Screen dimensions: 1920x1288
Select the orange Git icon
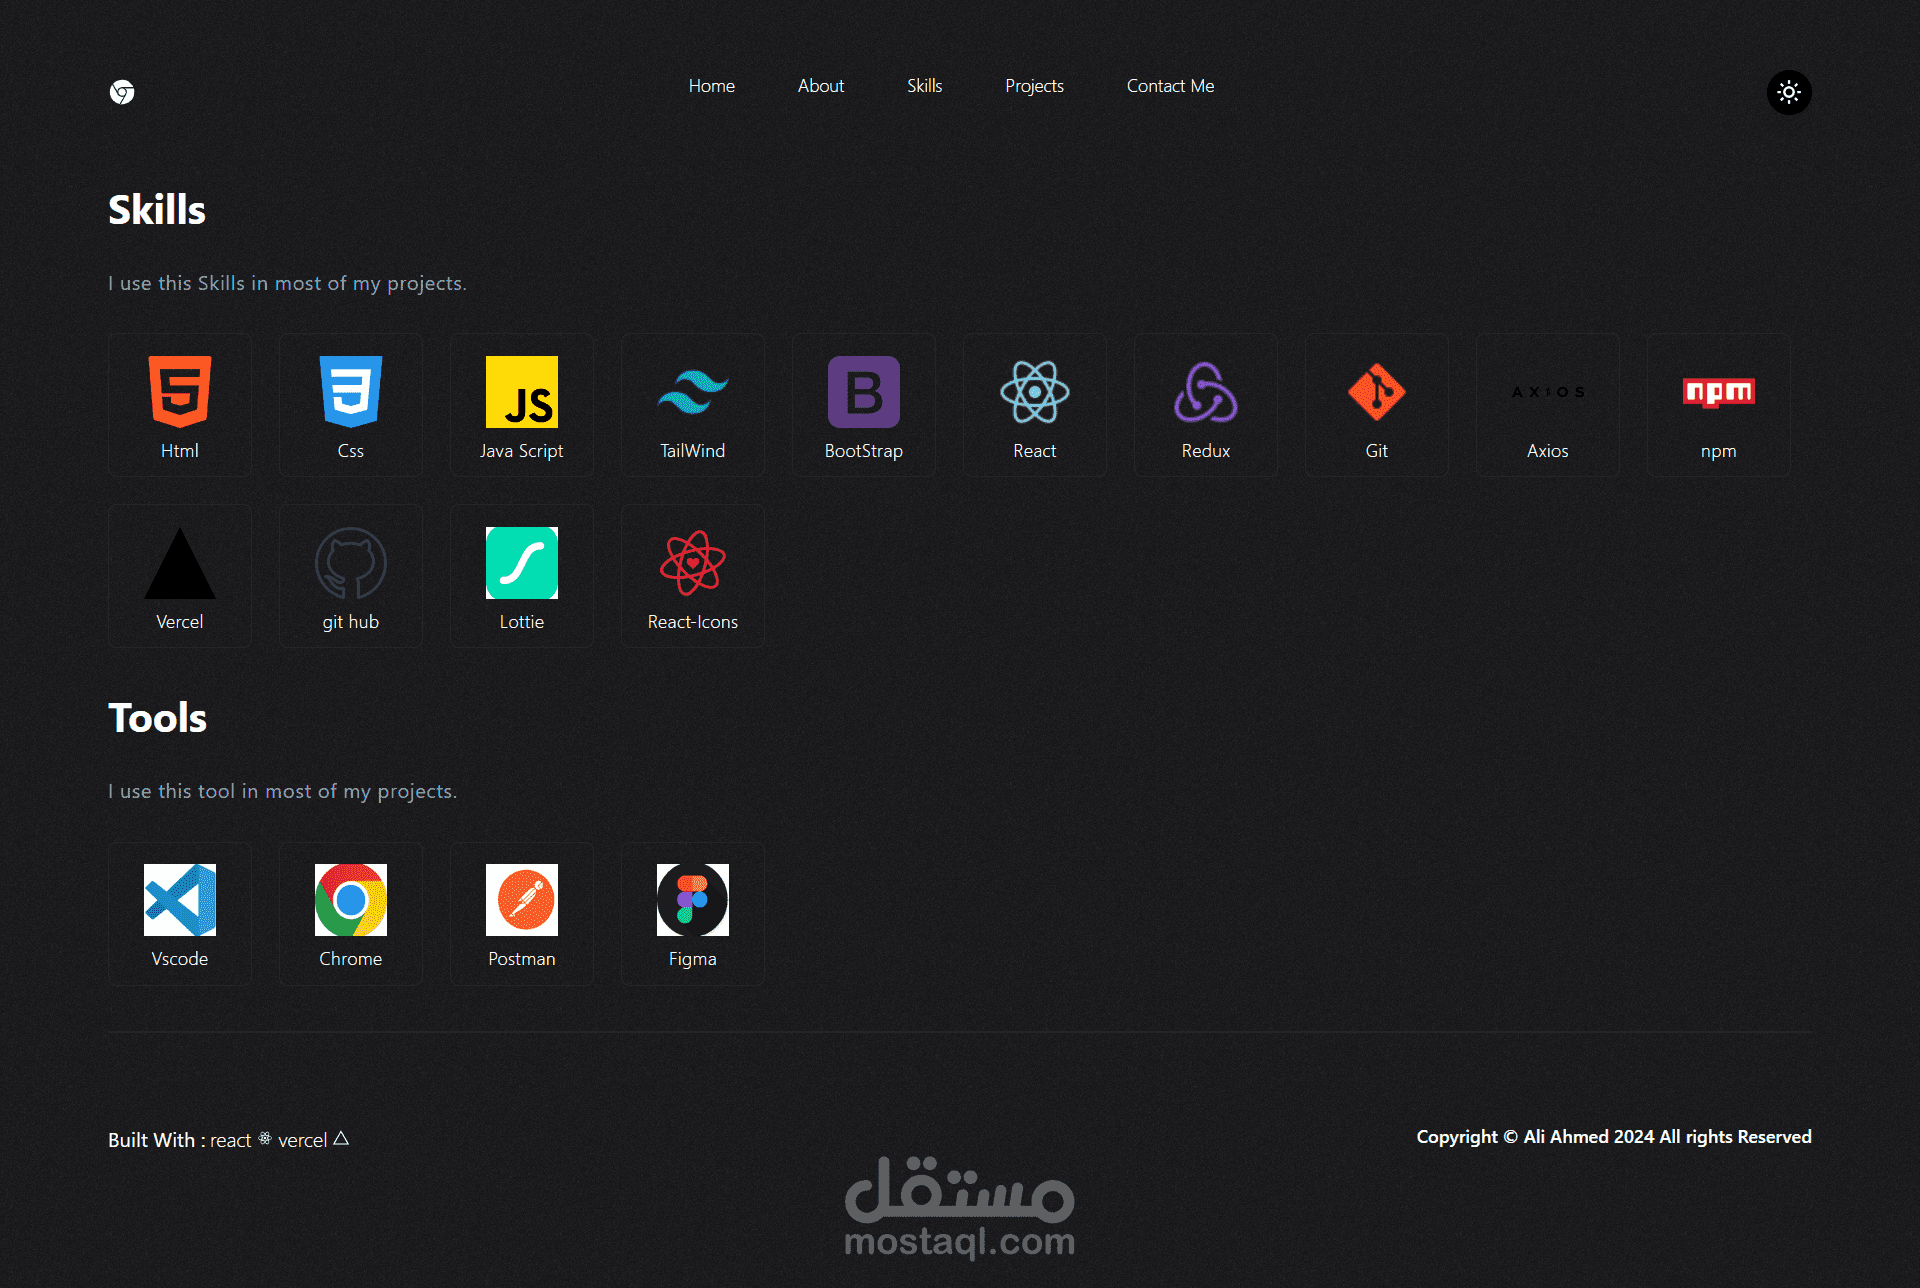click(x=1377, y=391)
